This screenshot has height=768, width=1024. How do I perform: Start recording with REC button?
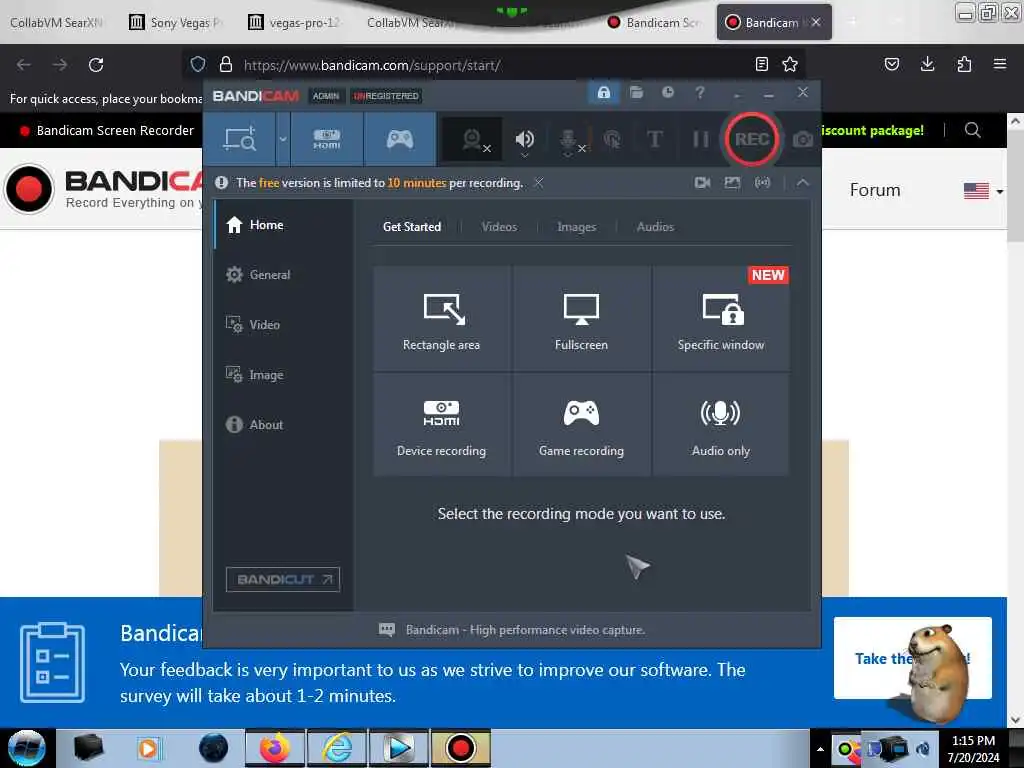coord(751,139)
